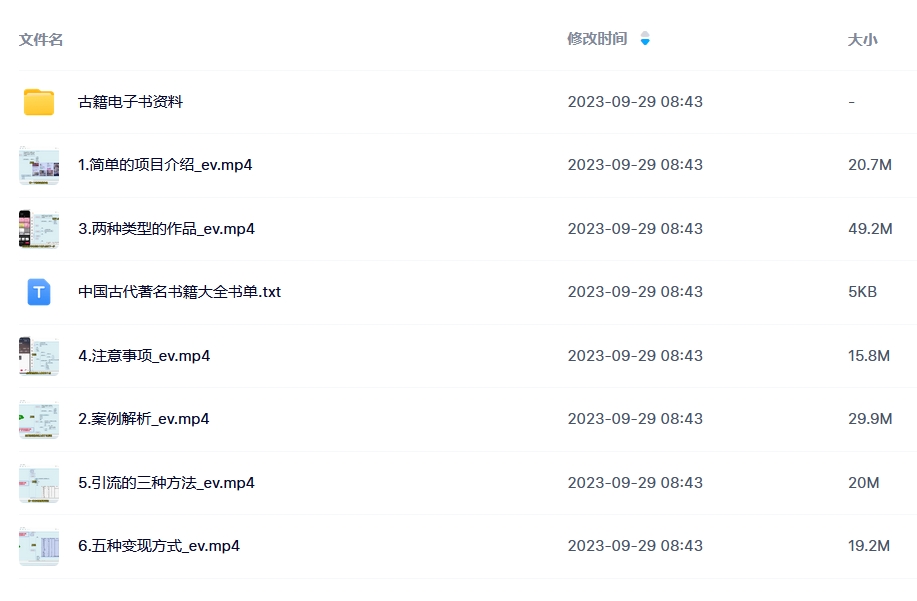Open thumbnail of 4.注意事项_ev.mp4
Screen dimensions: 917x601
click(39, 356)
